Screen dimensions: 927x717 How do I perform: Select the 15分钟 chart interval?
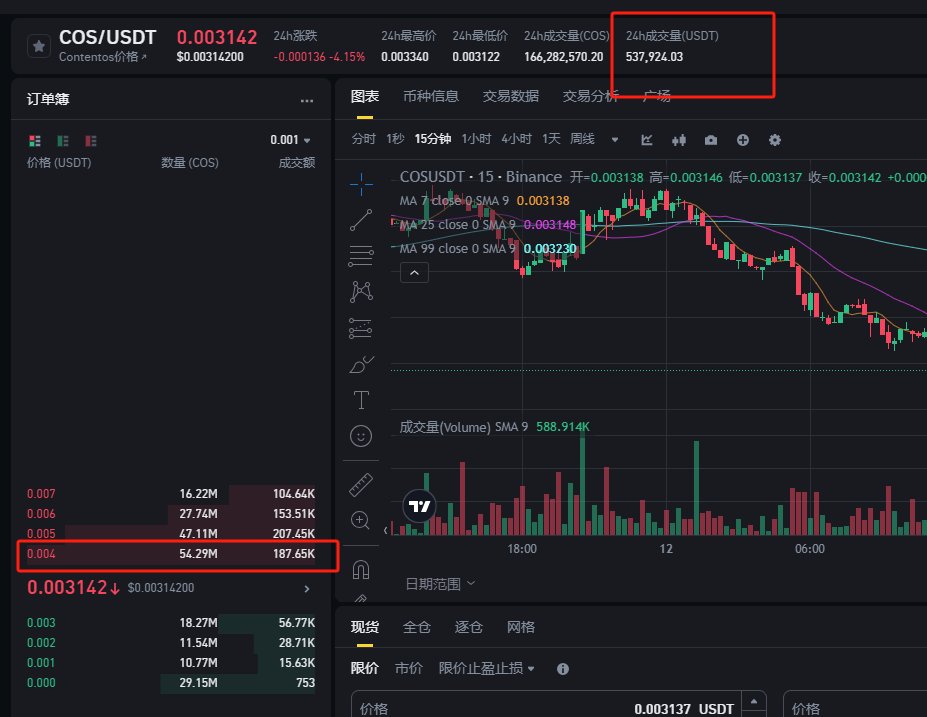(433, 139)
